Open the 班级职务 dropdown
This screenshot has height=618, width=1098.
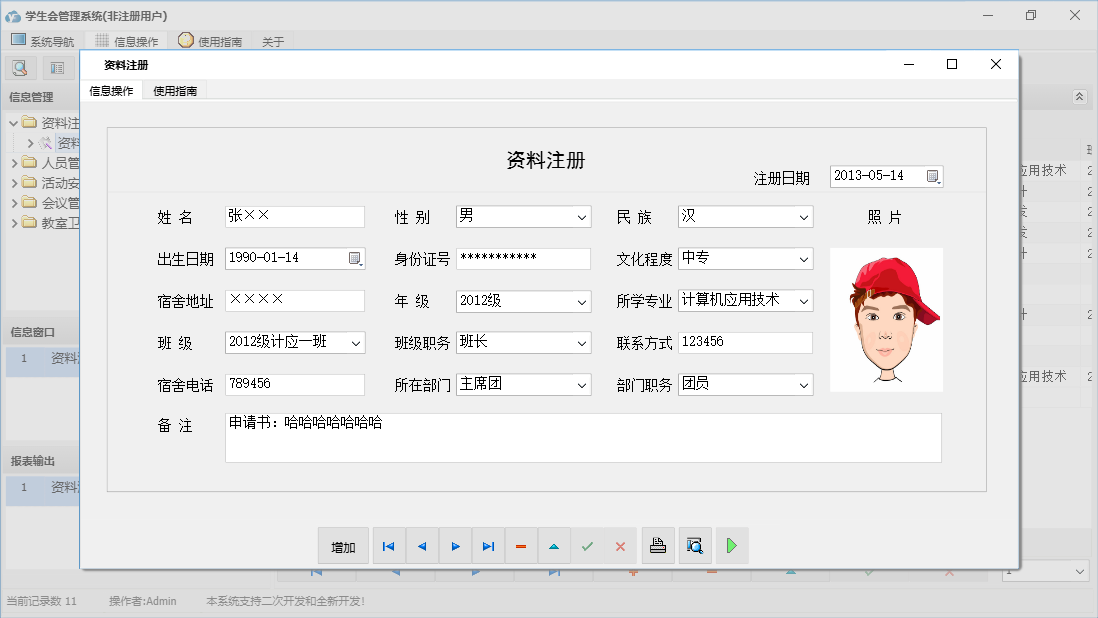[x=582, y=343]
